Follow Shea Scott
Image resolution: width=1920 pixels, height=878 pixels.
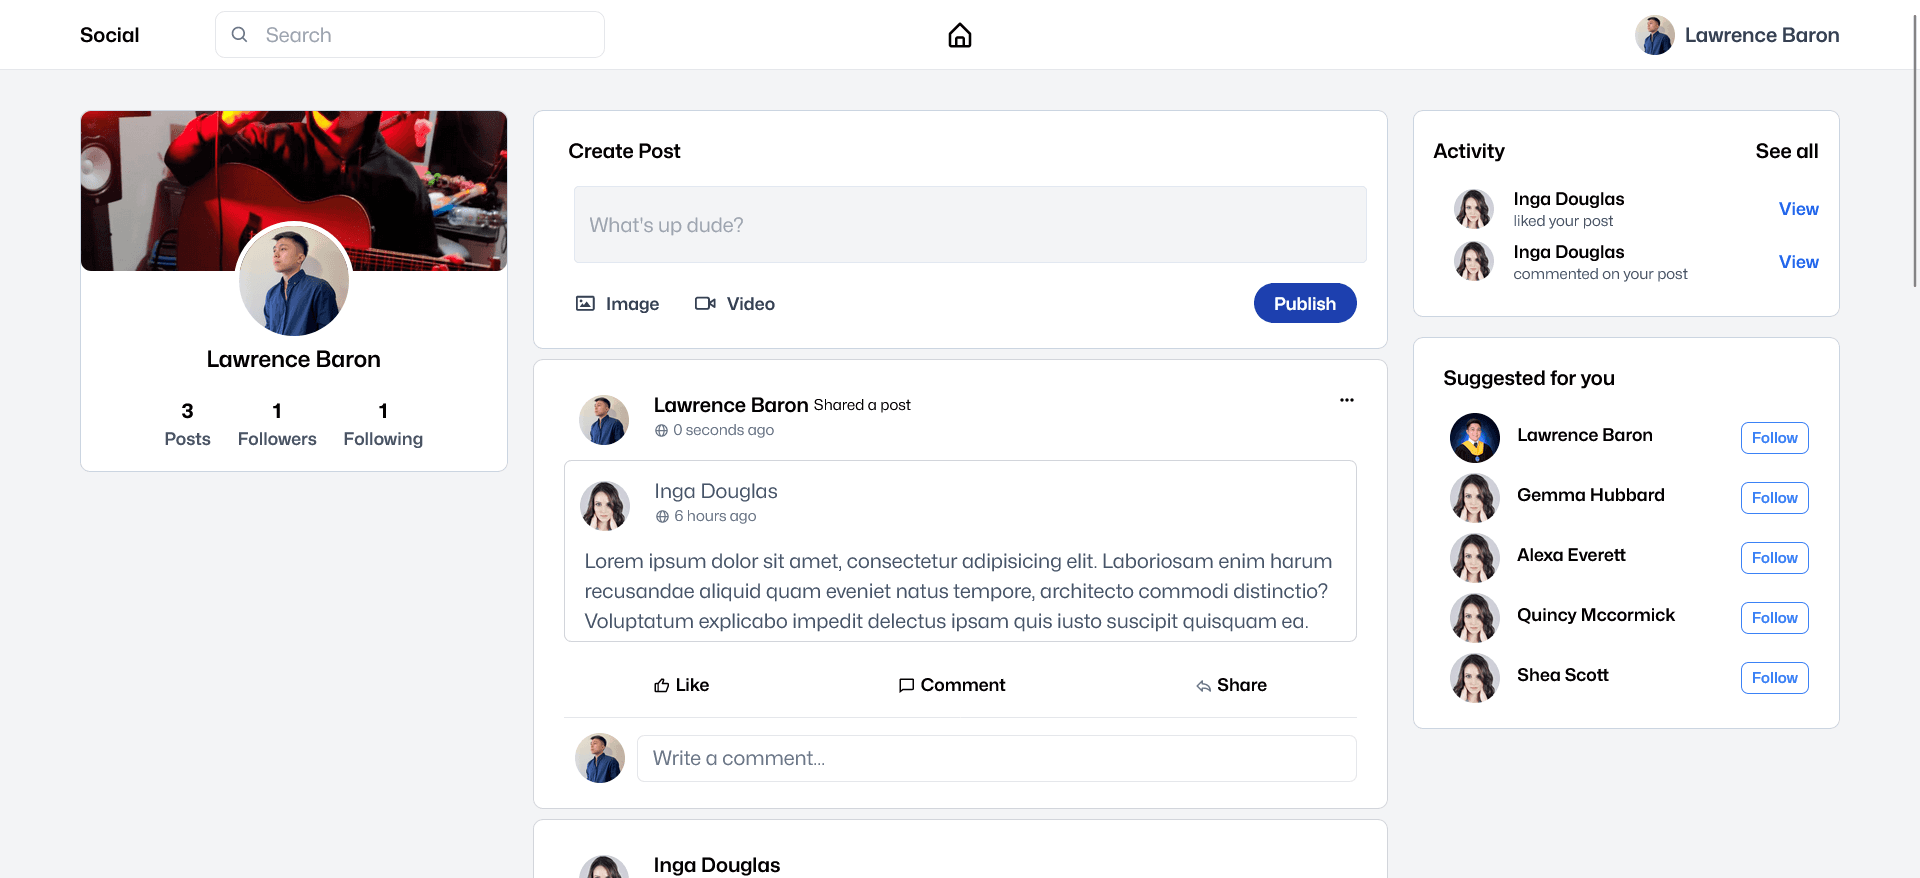click(x=1775, y=678)
